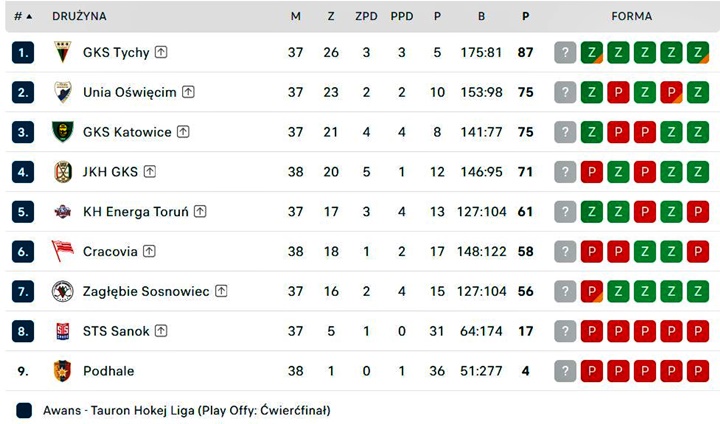Open the GKS Tychy team link
This screenshot has height=424, width=720.
116,52
